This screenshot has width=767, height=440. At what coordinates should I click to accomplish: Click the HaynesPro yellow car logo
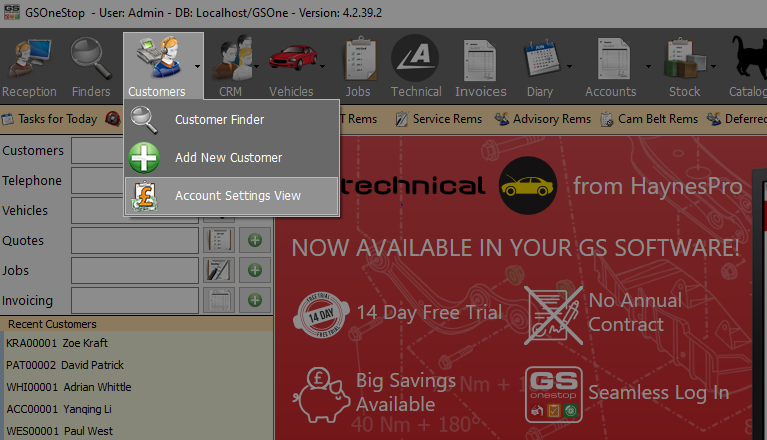pyautogui.click(x=528, y=185)
